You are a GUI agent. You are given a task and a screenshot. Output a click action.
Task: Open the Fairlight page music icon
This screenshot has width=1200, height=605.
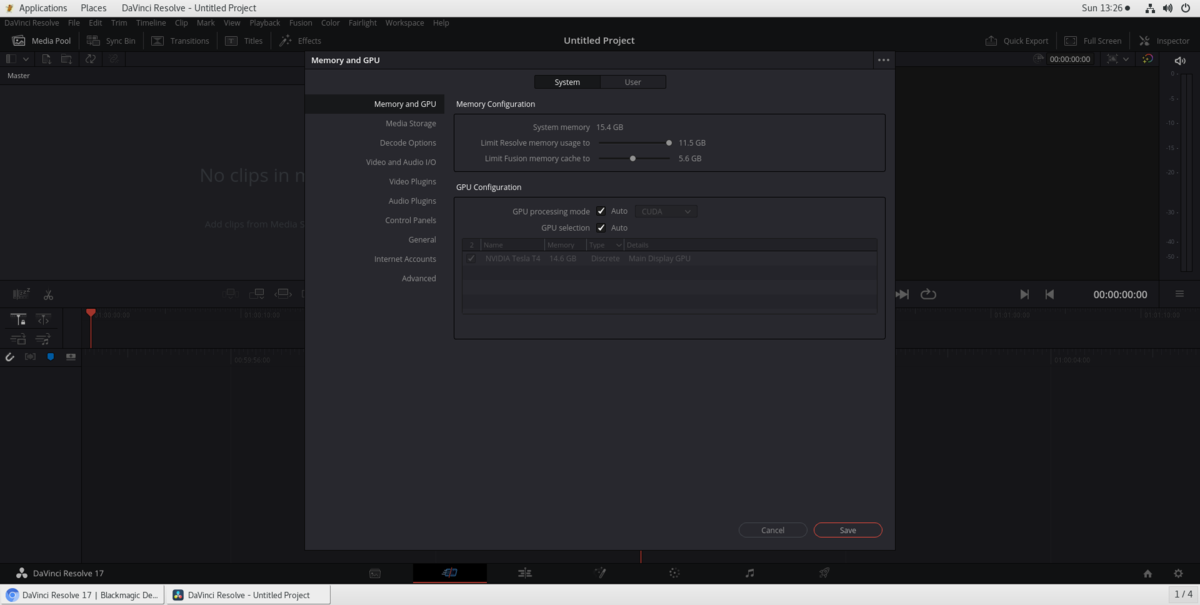coord(750,573)
